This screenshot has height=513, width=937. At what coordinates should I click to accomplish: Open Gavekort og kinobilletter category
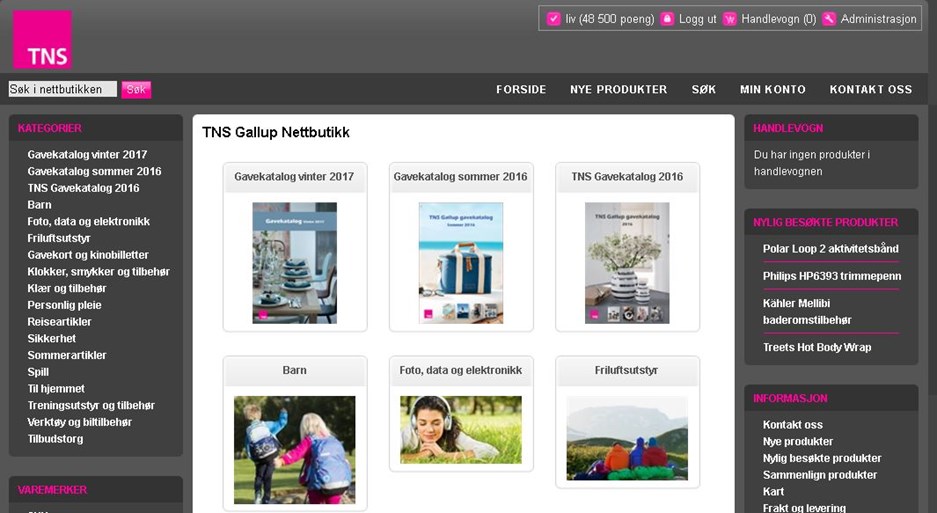[88, 255]
